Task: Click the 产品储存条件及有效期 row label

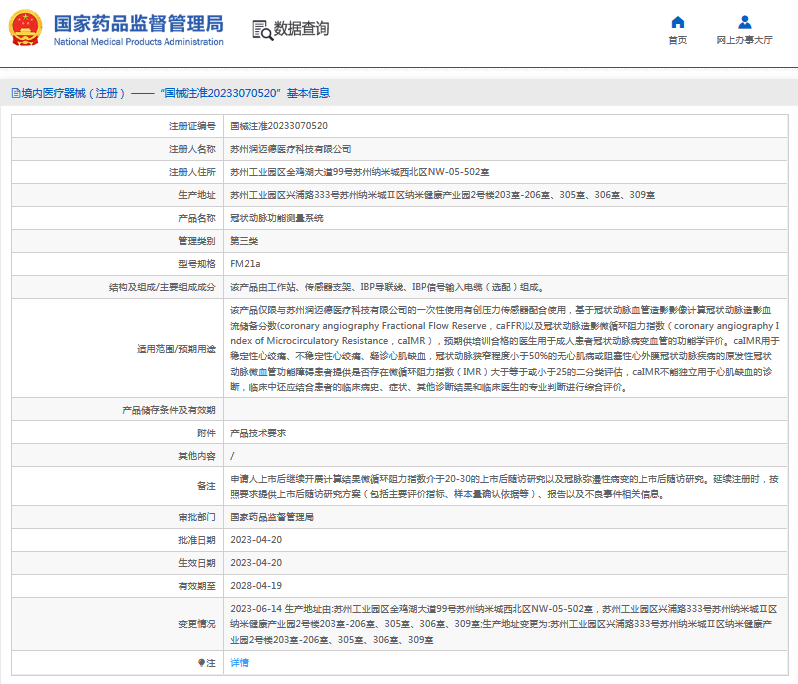Action: tap(169, 410)
